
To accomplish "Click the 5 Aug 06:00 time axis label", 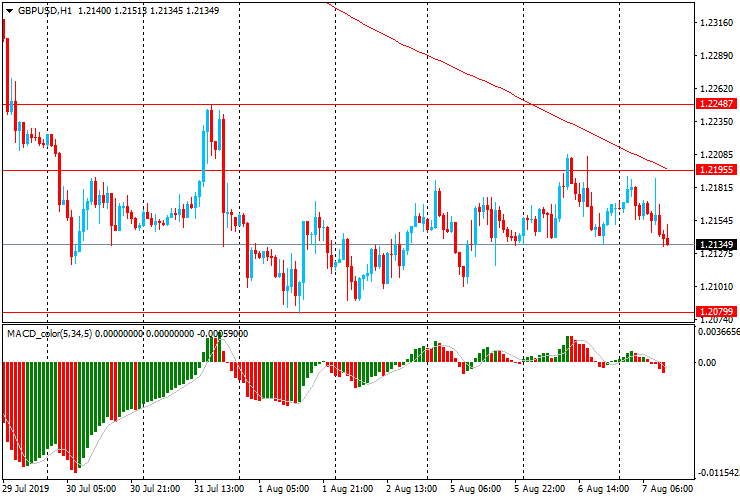I will click(x=475, y=489).
